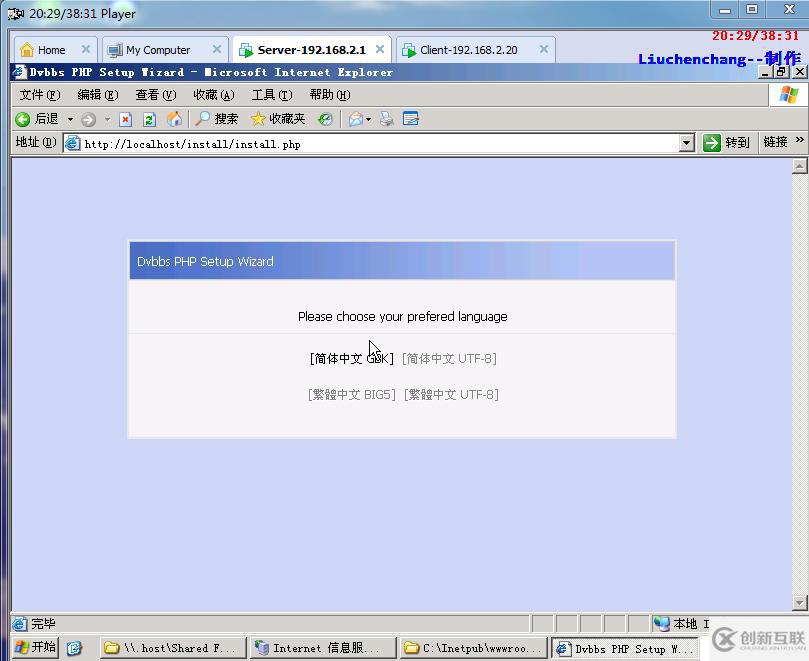
Task: Click the page scrollbar up arrow
Action: [x=800, y=166]
